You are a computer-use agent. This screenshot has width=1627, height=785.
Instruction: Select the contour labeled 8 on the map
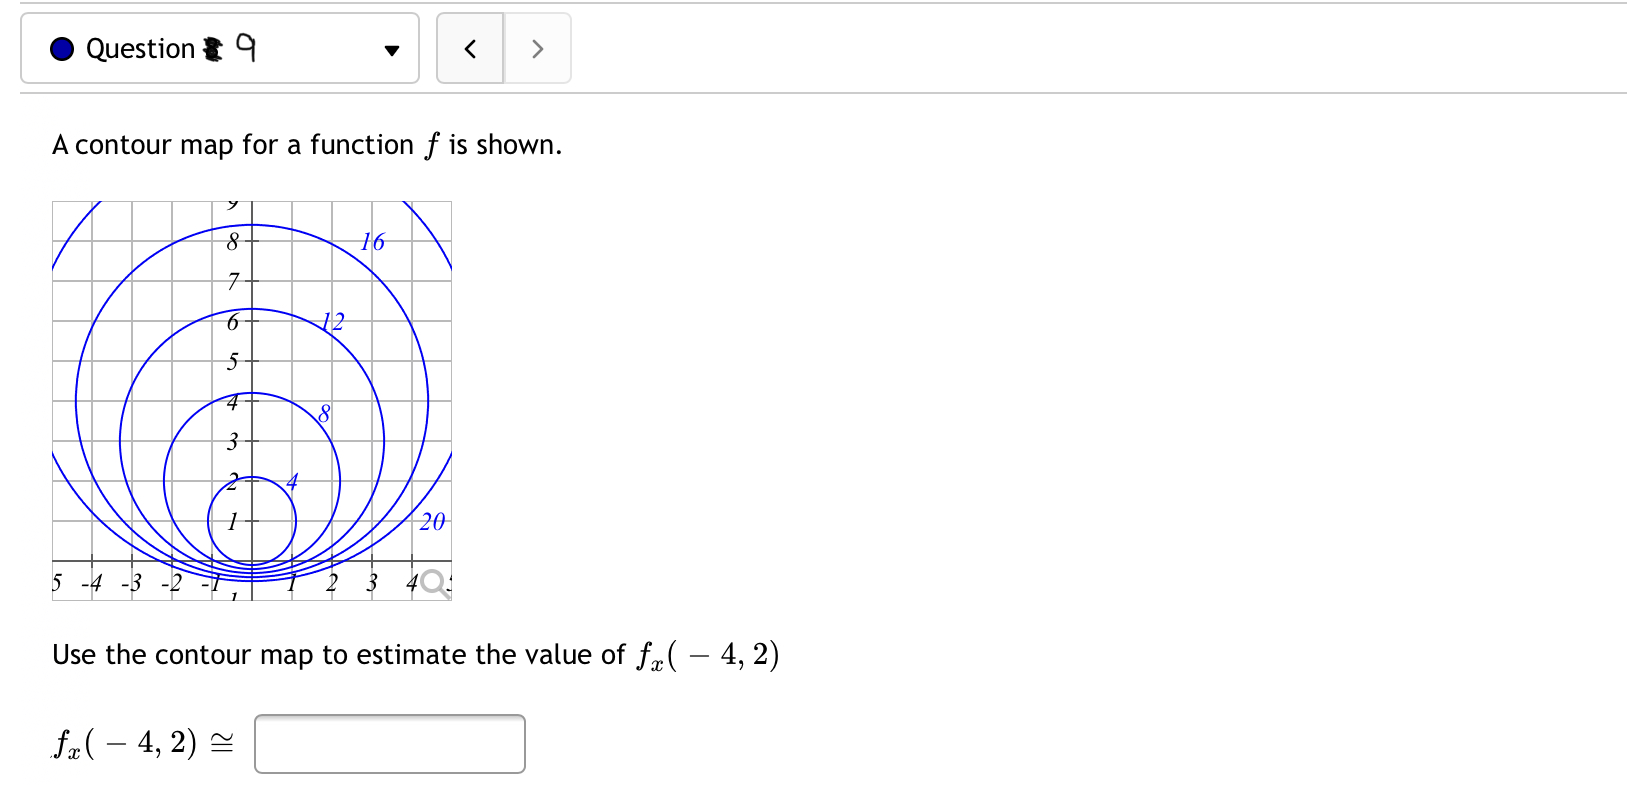coord(323,413)
